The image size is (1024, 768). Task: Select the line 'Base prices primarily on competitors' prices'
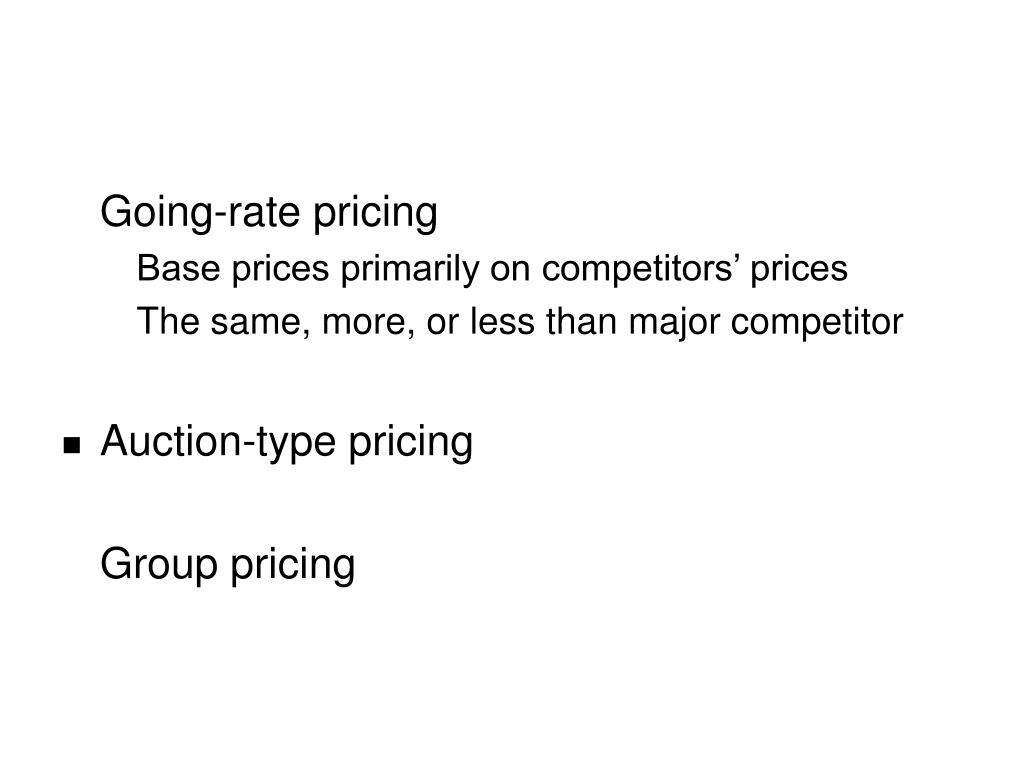[x=492, y=270]
